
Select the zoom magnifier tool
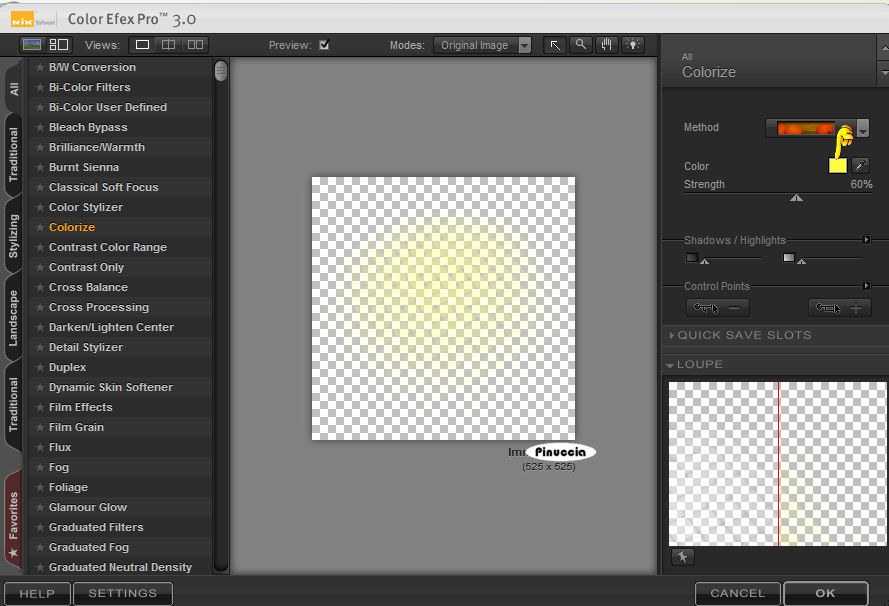click(581, 45)
